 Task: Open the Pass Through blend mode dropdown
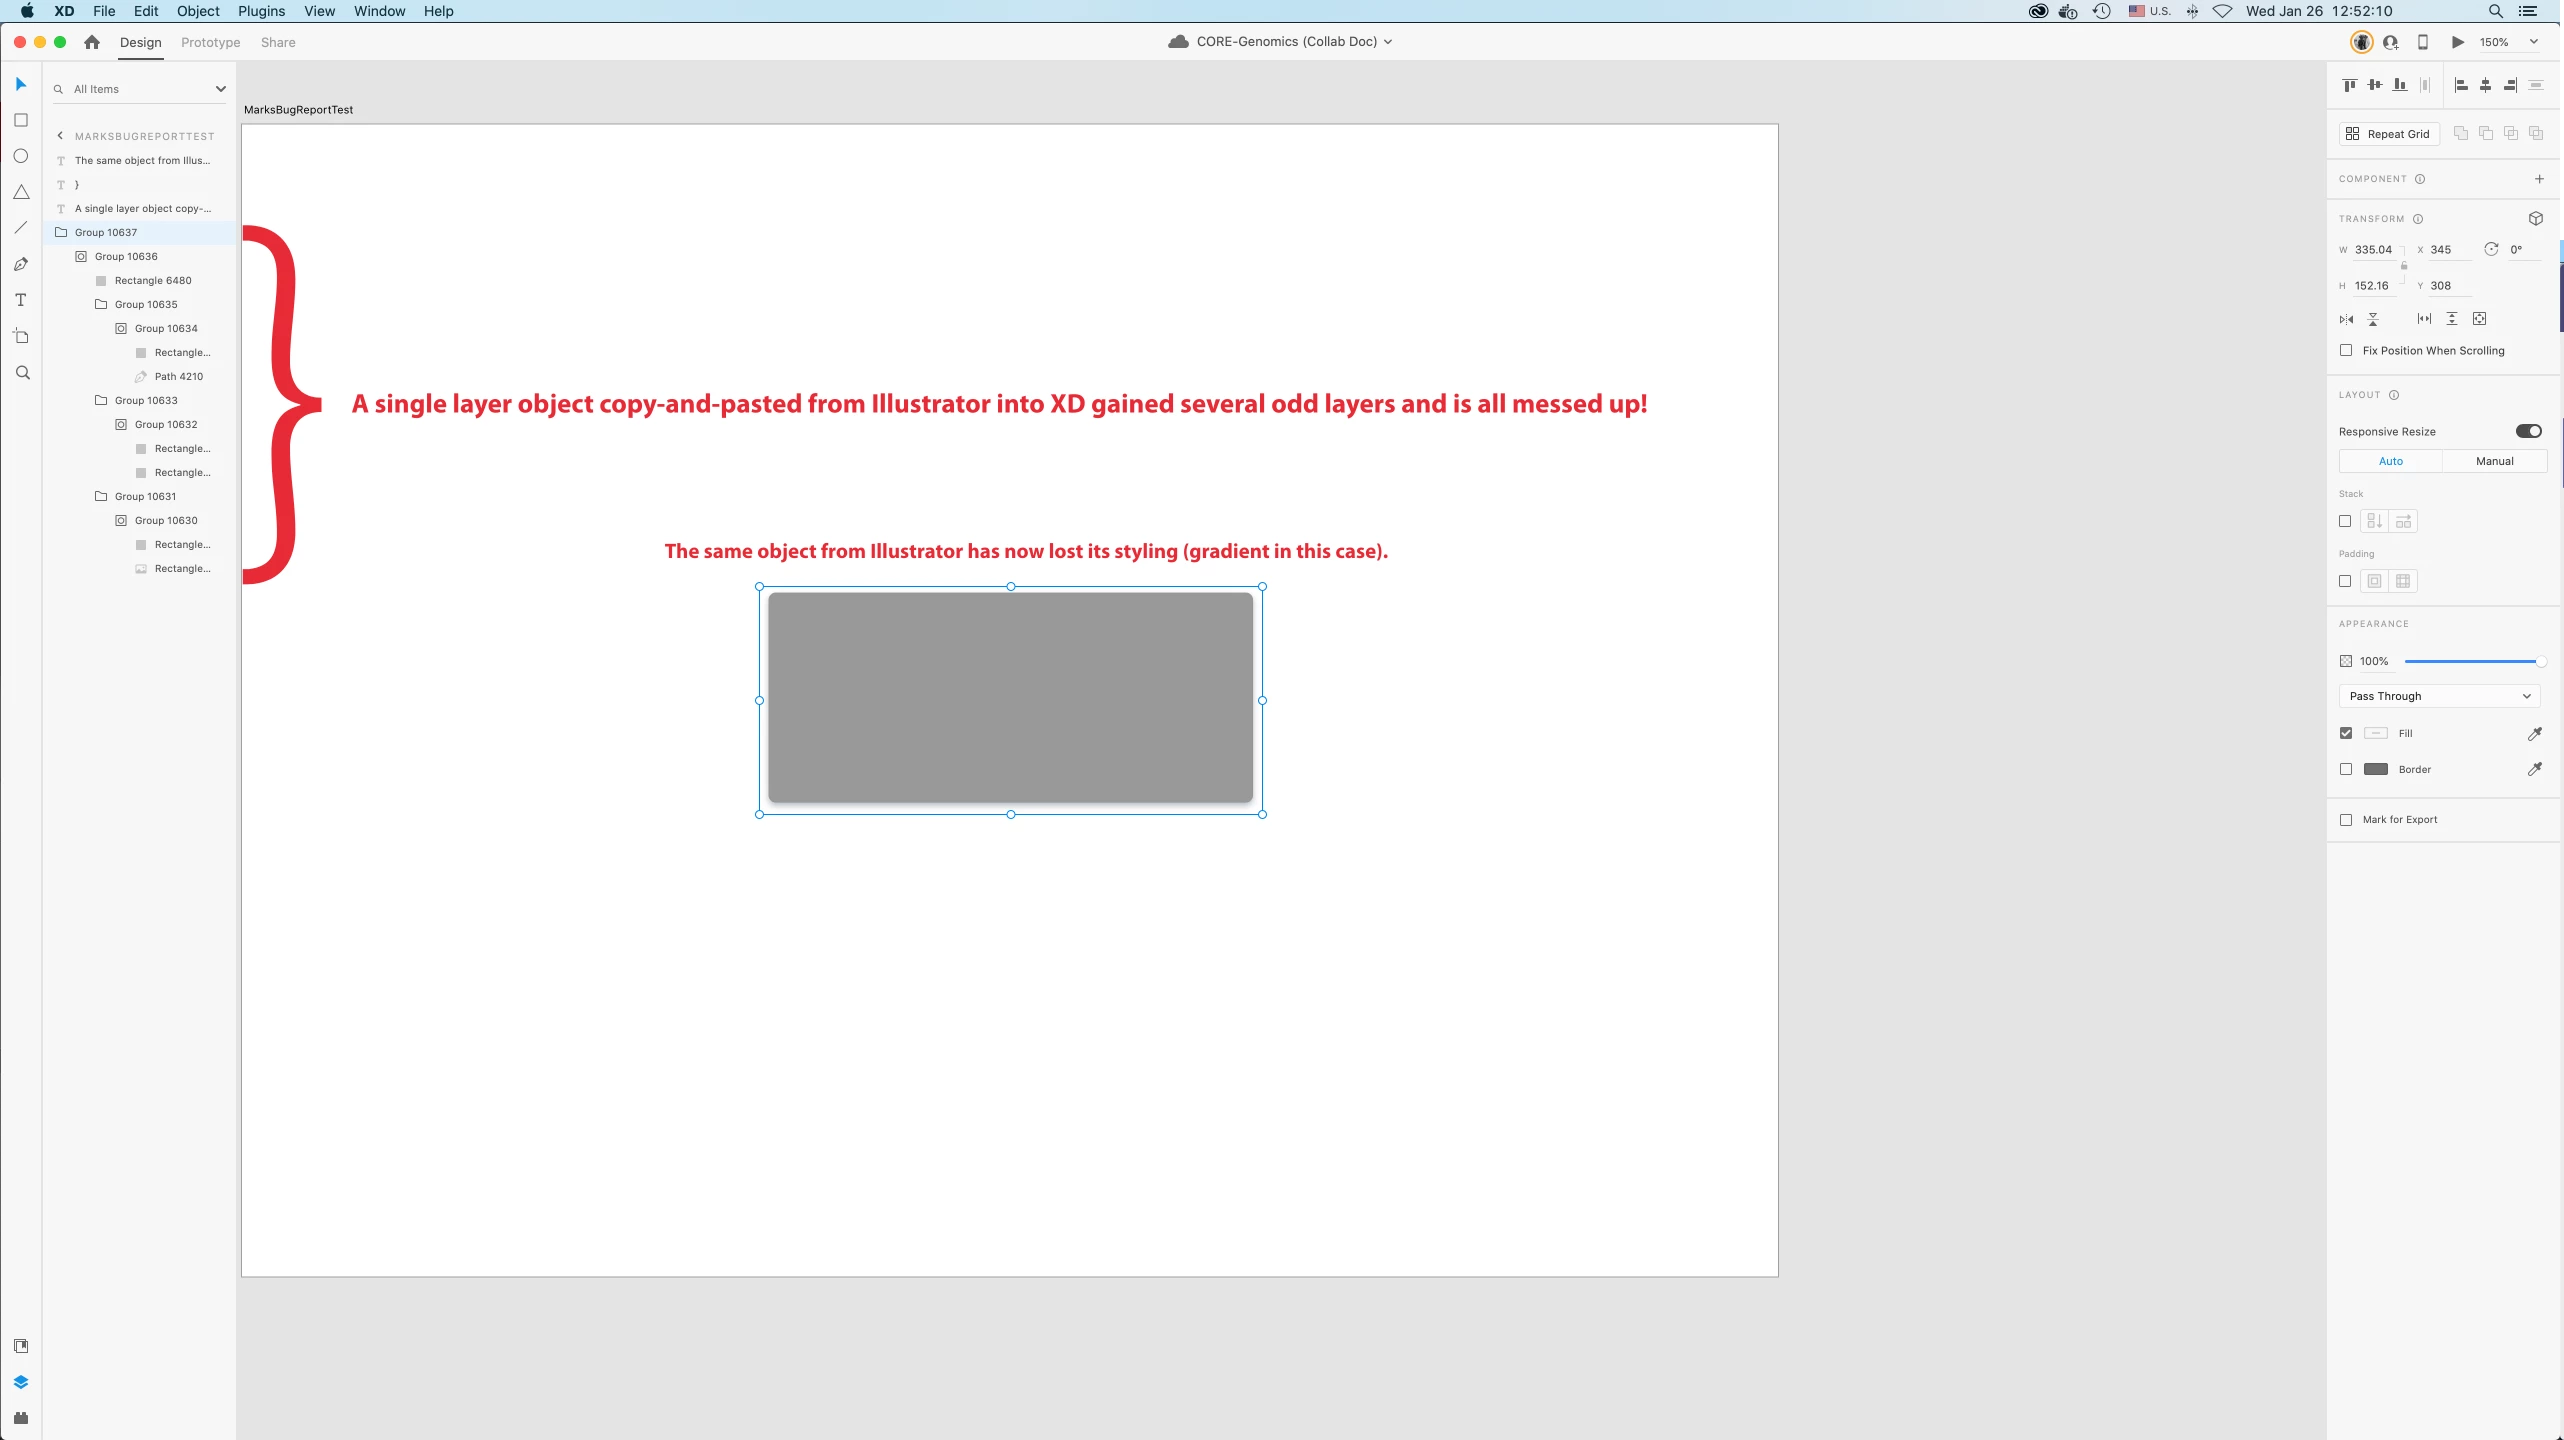pos(2439,696)
